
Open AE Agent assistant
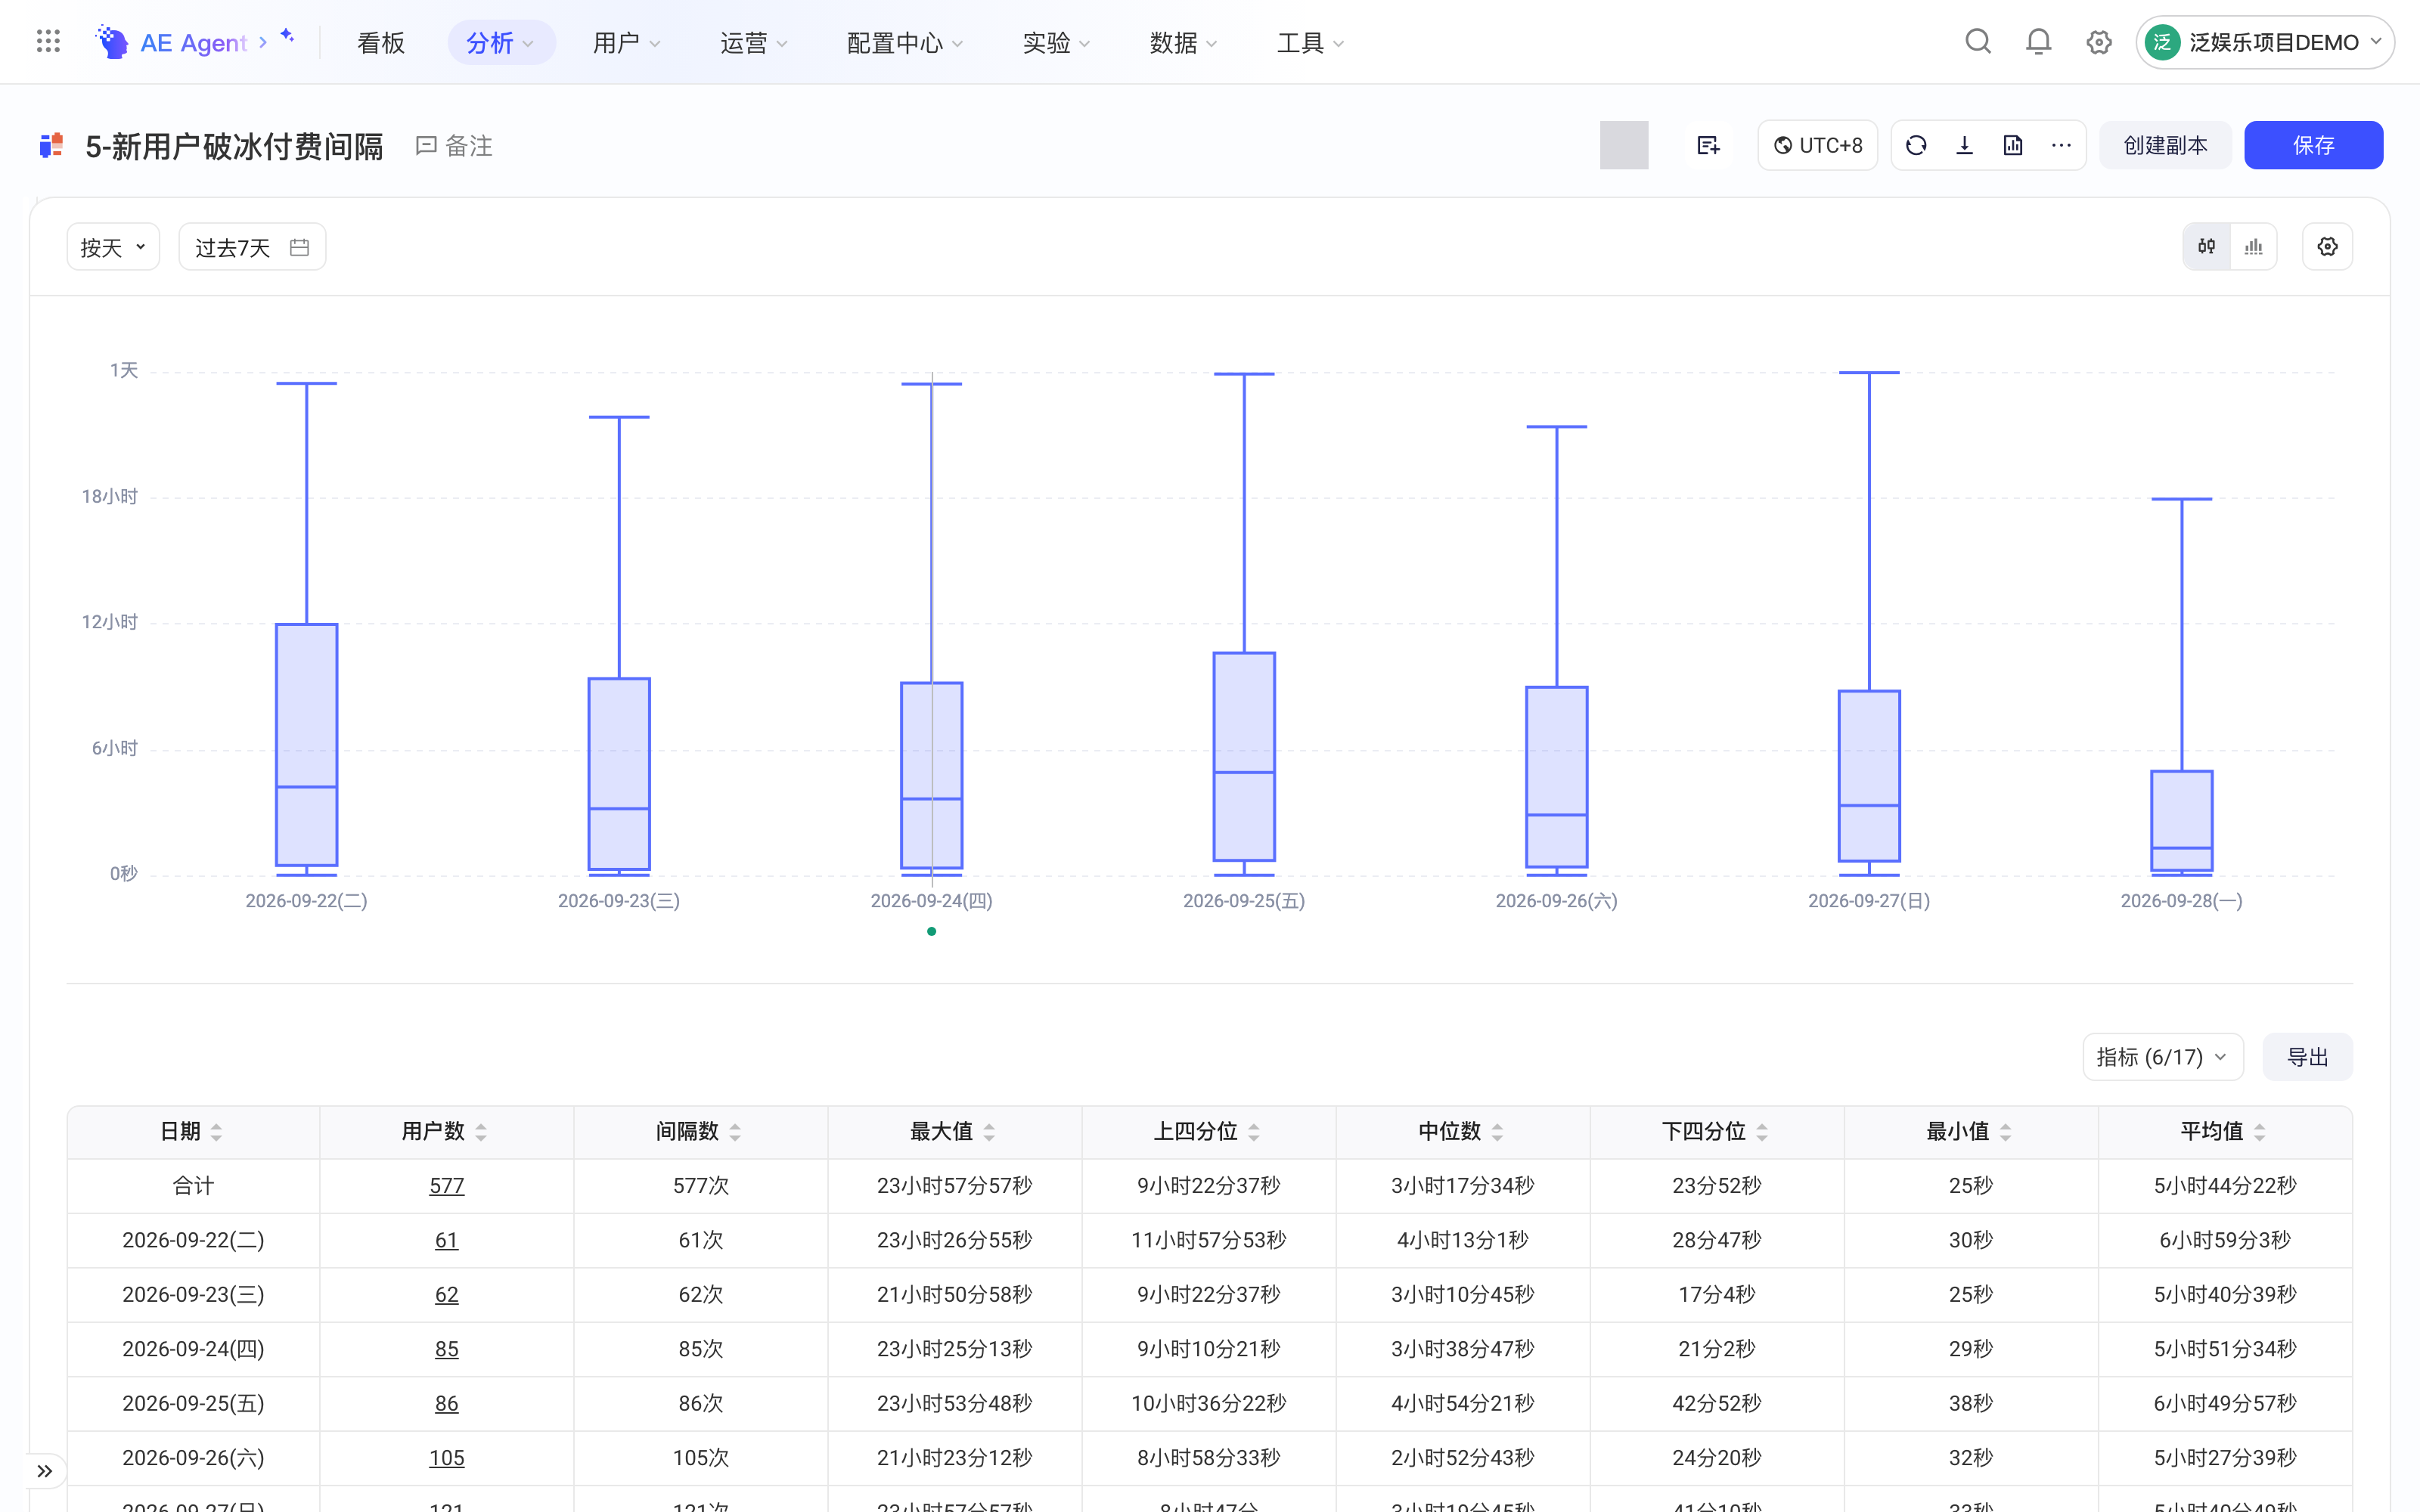click(x=194, y=42)
